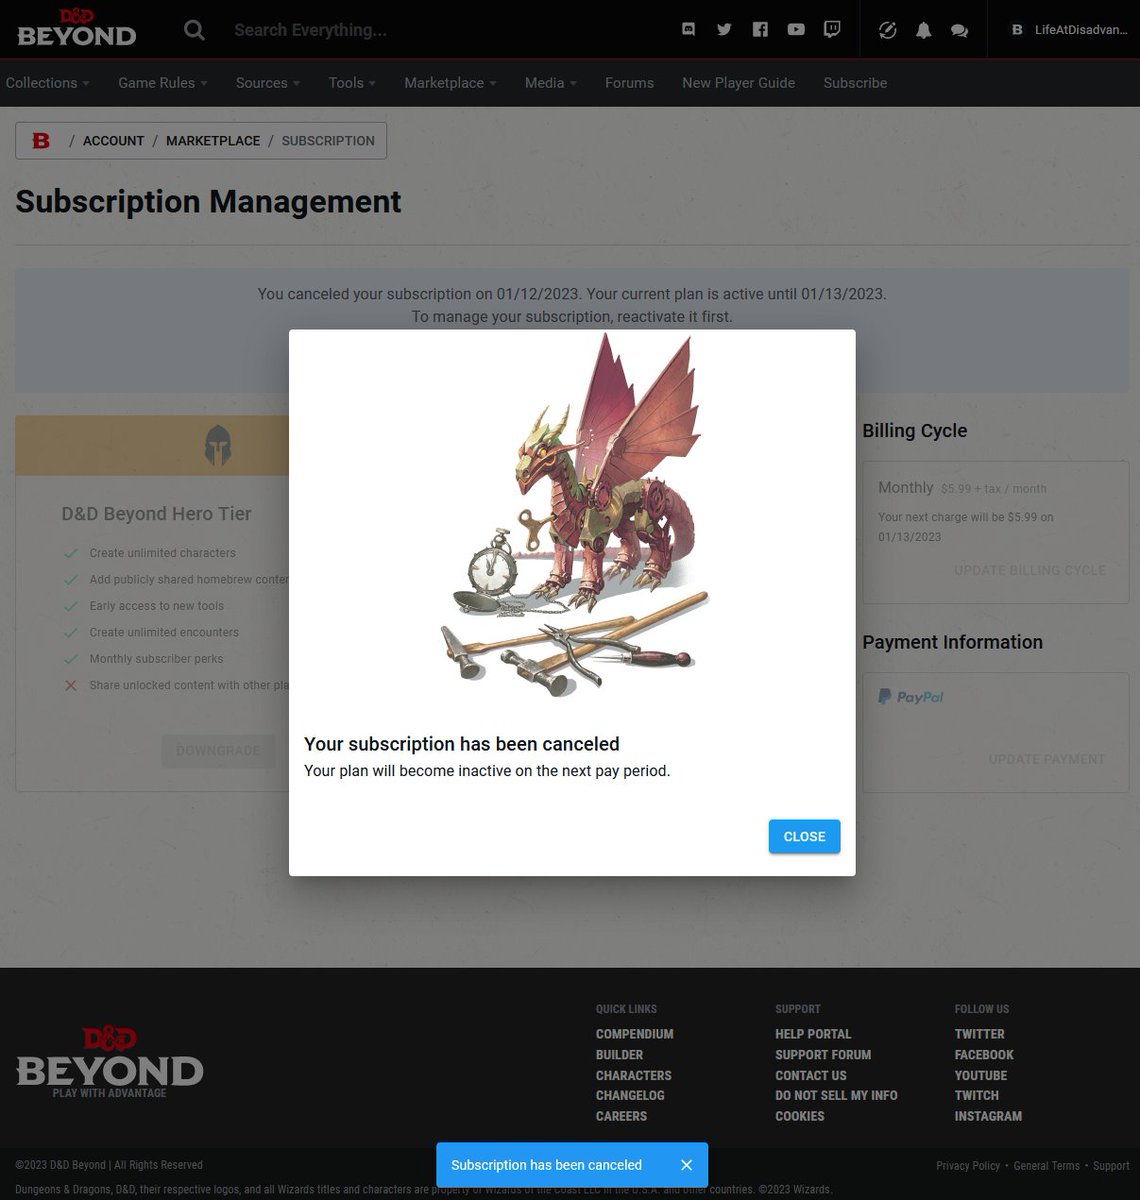This screenshot has height=1200, width=1140.
Task: Open the Twitch icon in header
Action: tap(832, 30)
